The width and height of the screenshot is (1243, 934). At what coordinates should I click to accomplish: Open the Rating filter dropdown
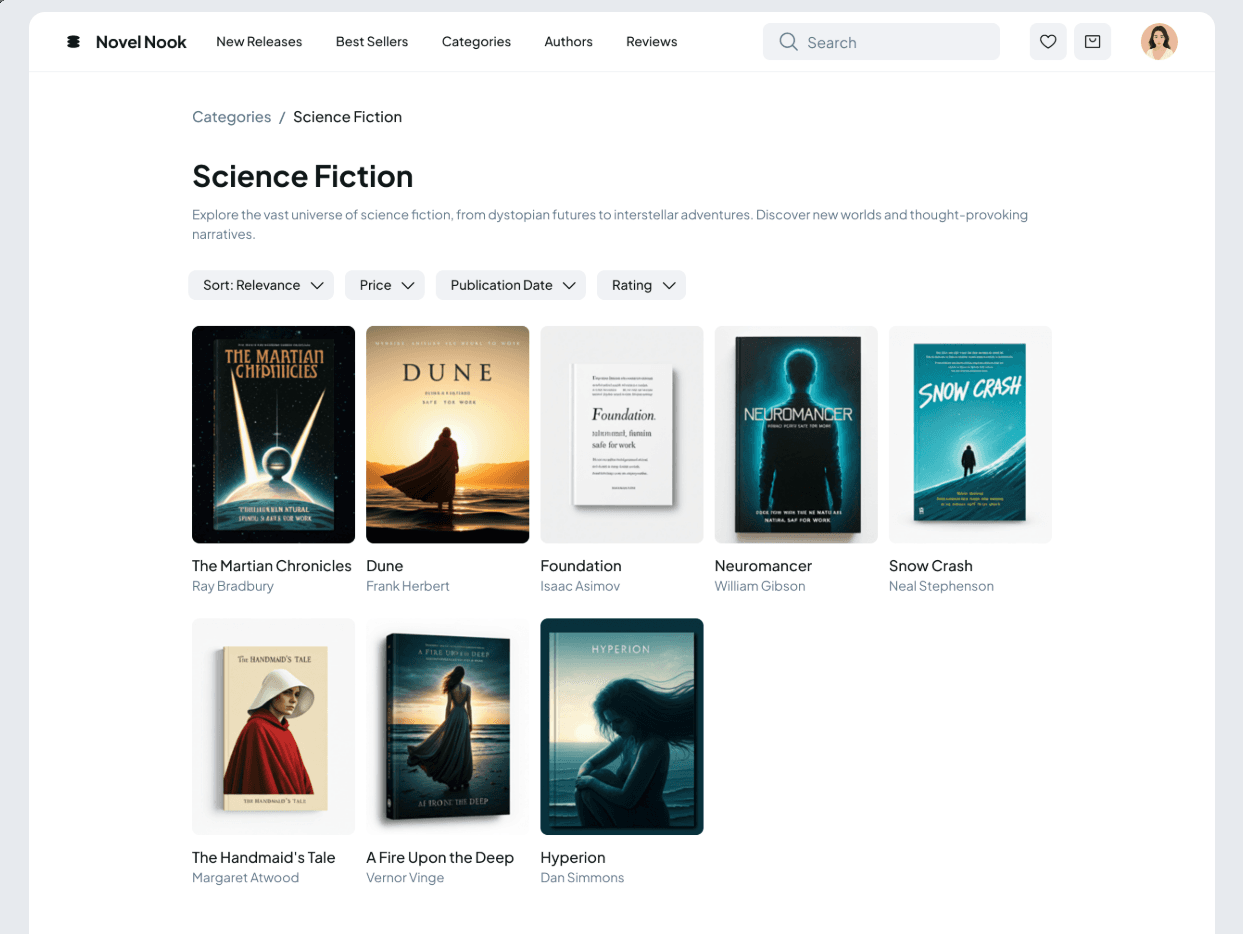641,285
